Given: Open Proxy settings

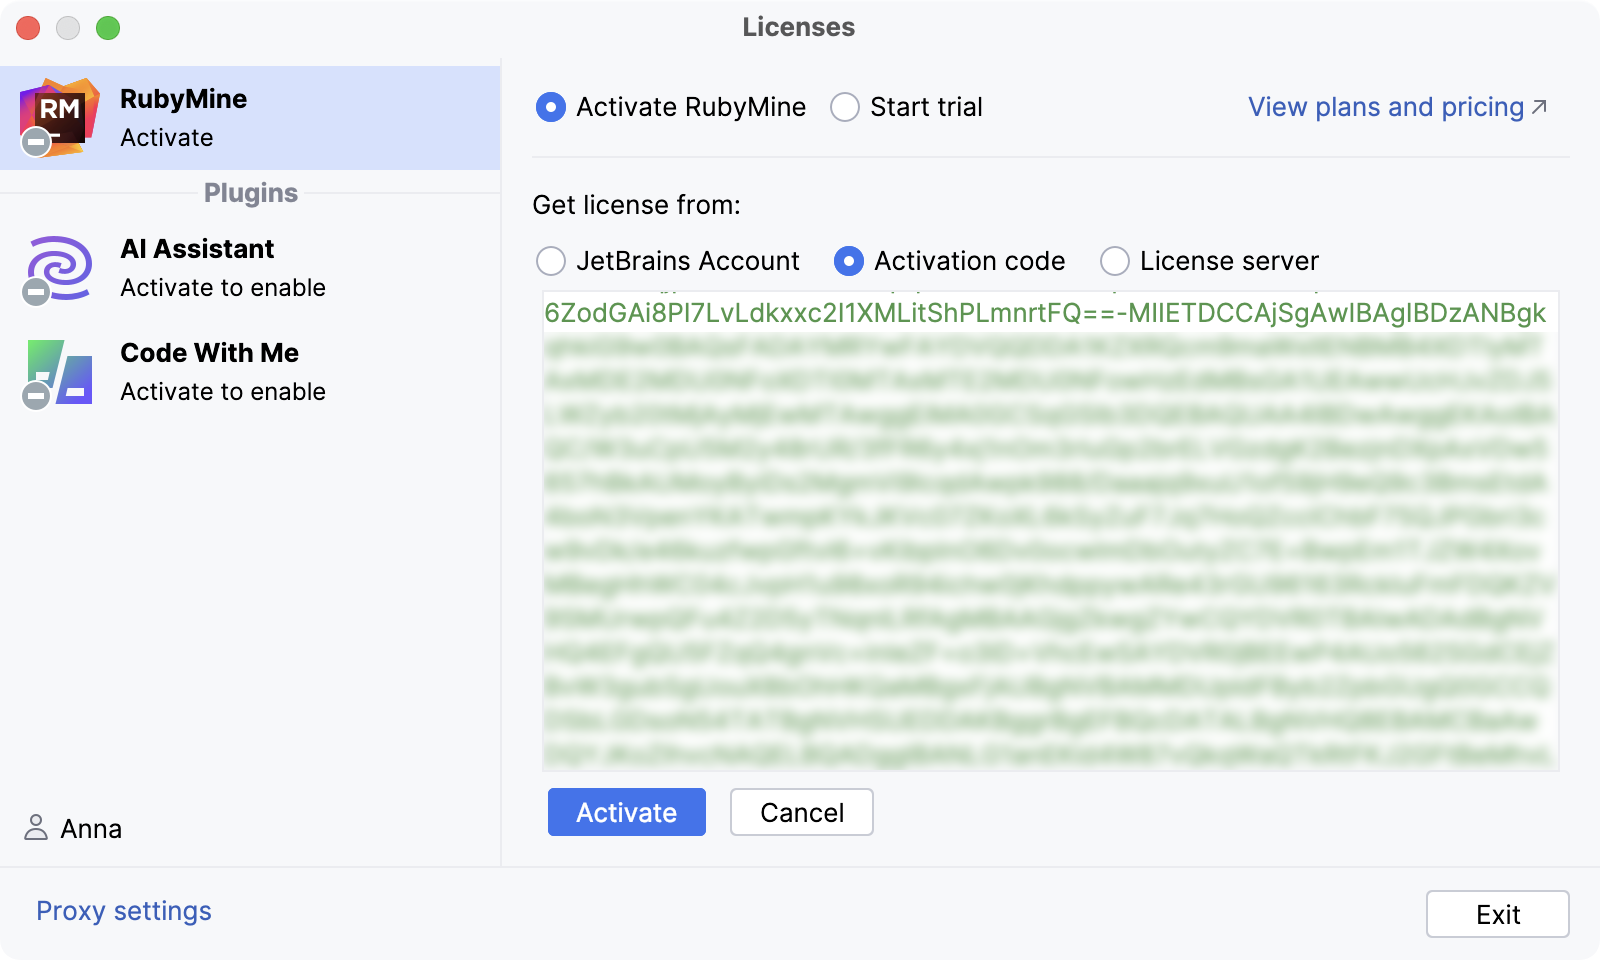Looking at the screenshot, I should 123,911.
